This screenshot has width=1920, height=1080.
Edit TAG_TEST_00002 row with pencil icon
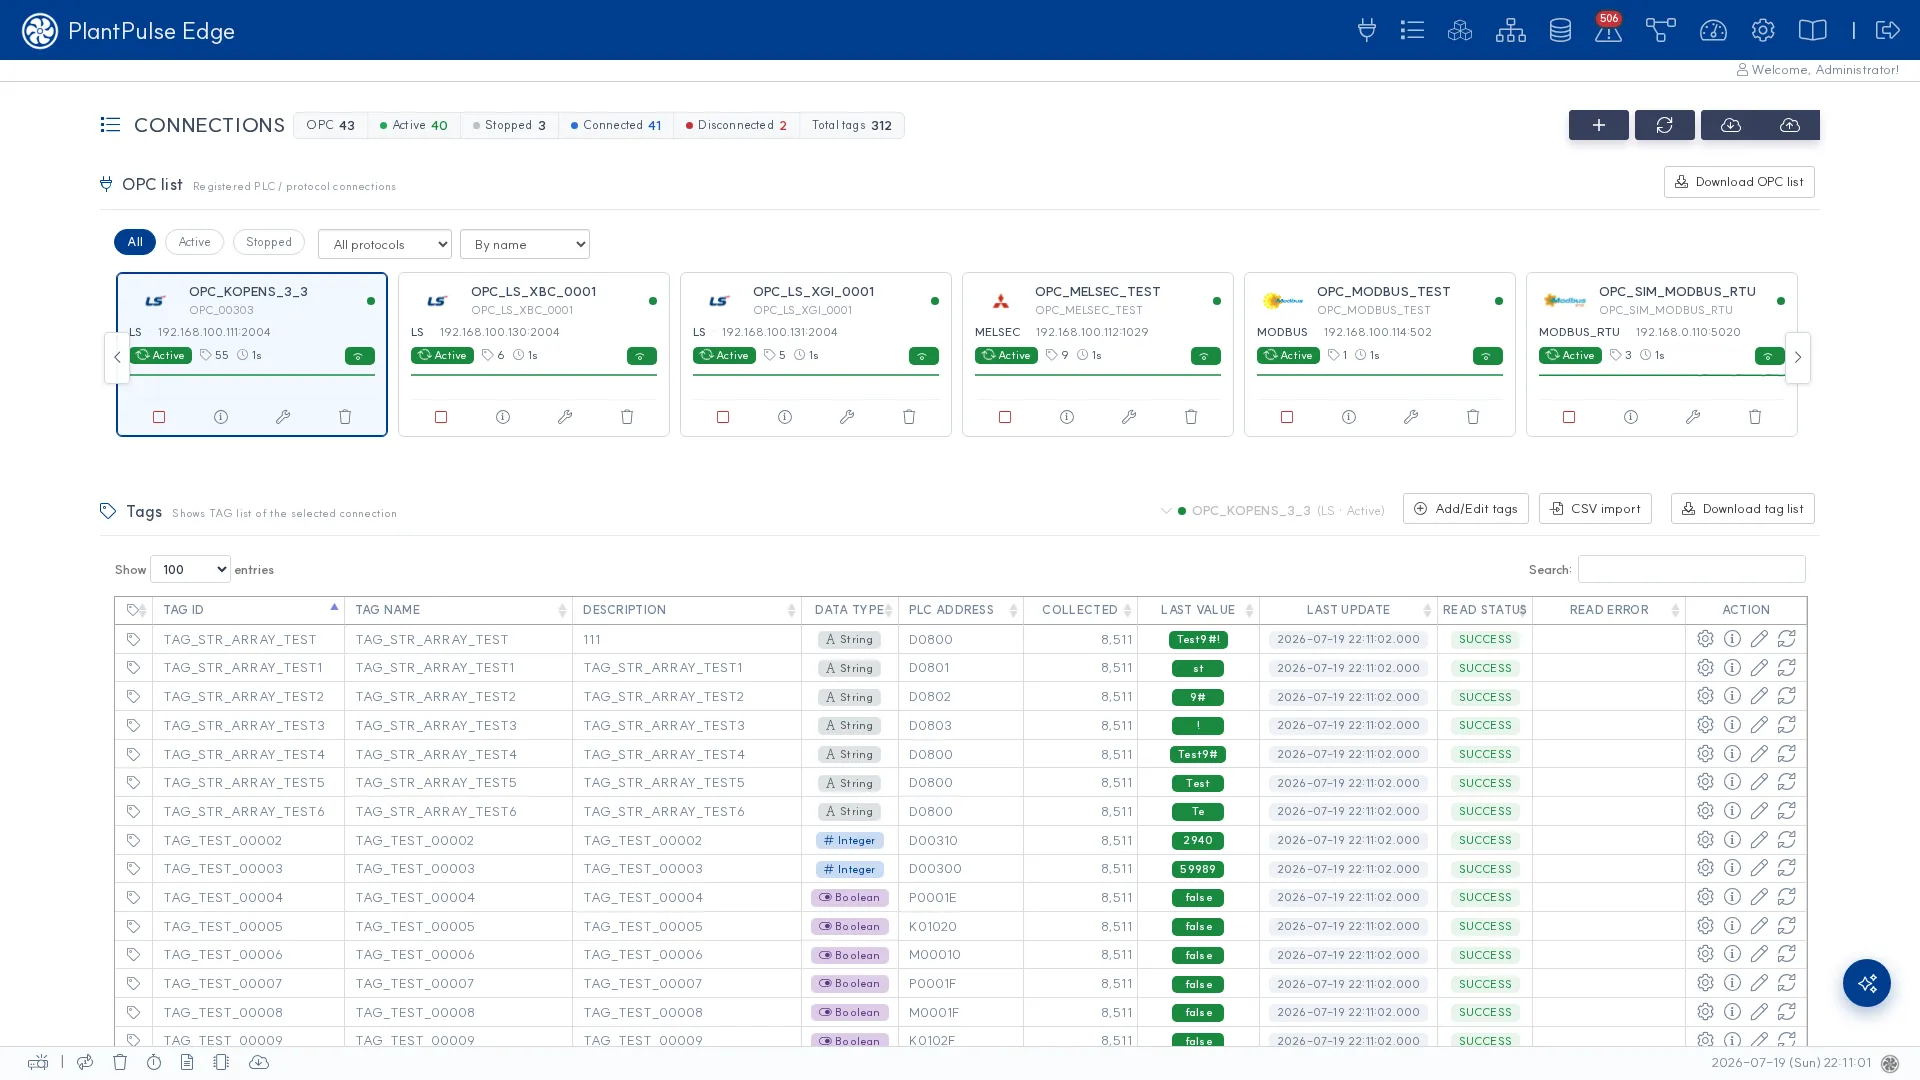pos(1759,840)
